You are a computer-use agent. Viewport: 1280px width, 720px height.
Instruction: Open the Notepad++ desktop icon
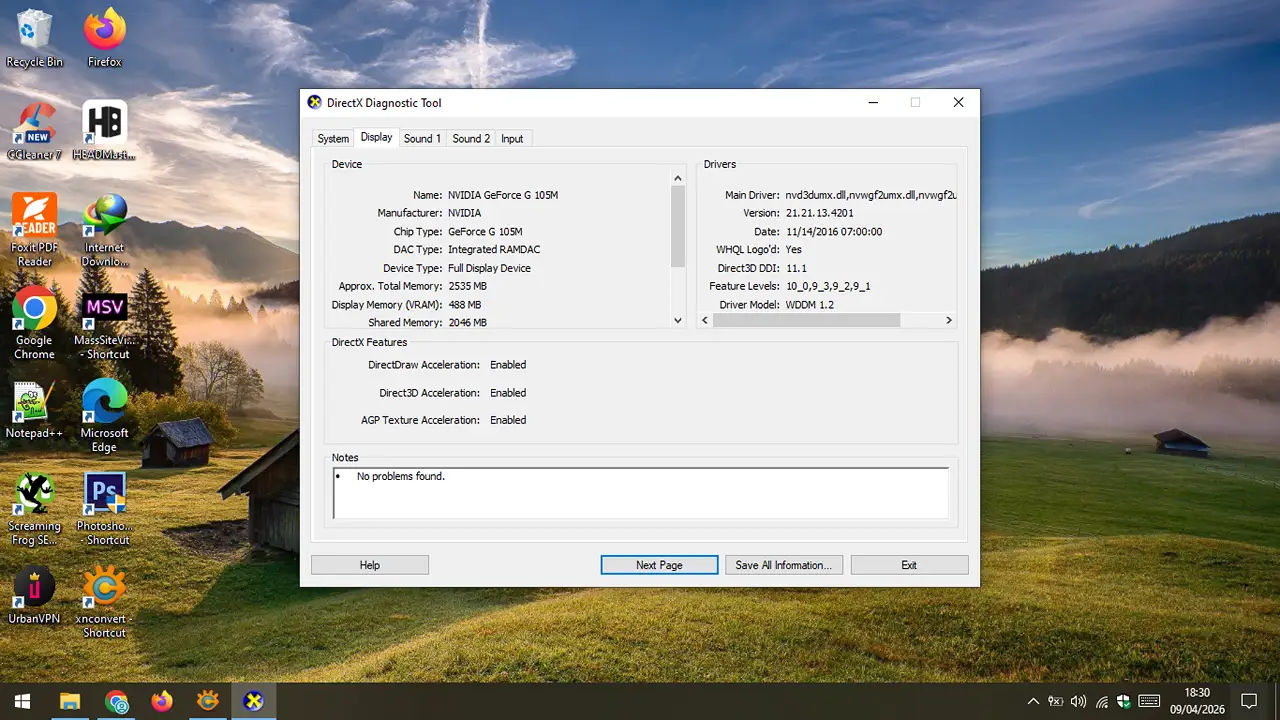pyautogui.click(x=34, y=410)
